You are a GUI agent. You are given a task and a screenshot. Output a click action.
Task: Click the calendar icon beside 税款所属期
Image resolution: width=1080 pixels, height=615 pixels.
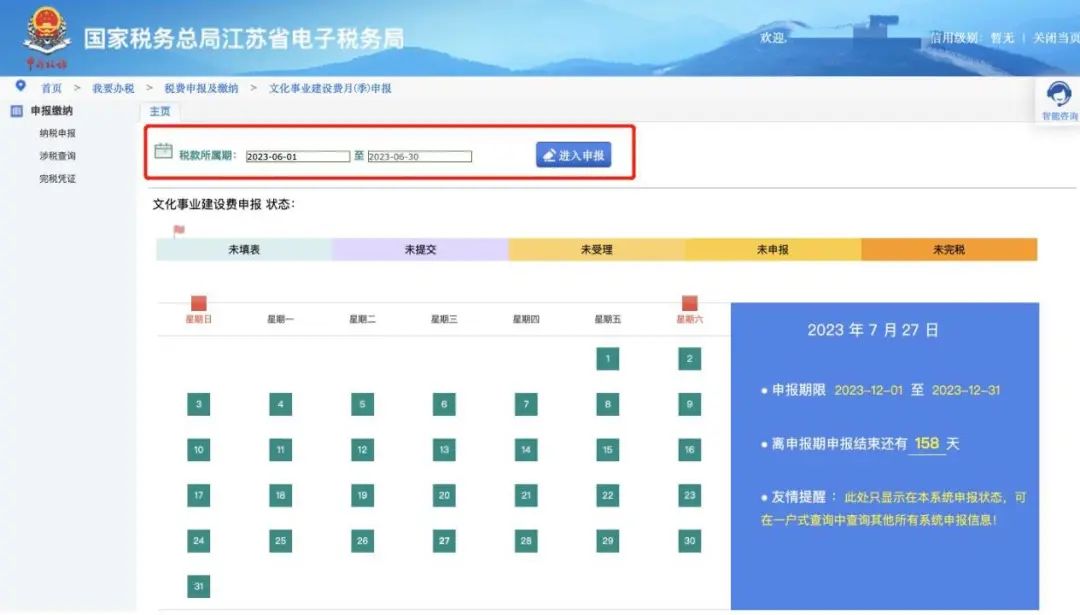click(x=164, y=152)
